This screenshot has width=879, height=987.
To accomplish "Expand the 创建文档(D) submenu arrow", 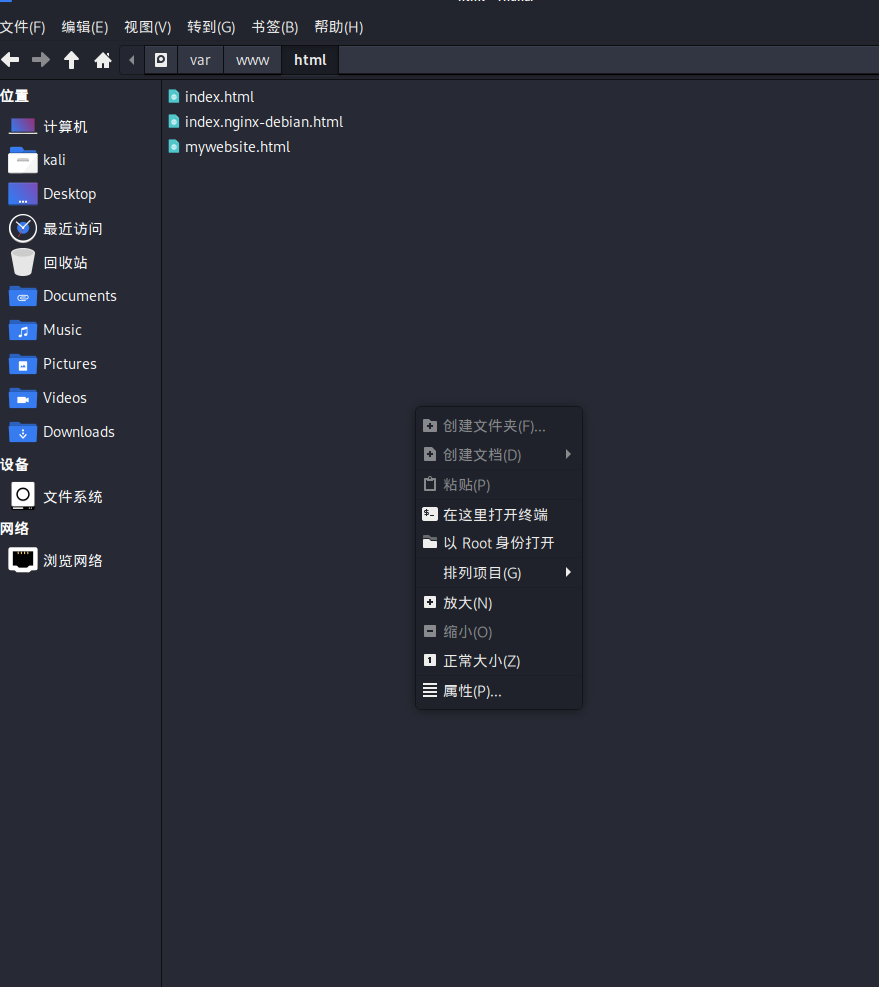I will tap(568, 454).
